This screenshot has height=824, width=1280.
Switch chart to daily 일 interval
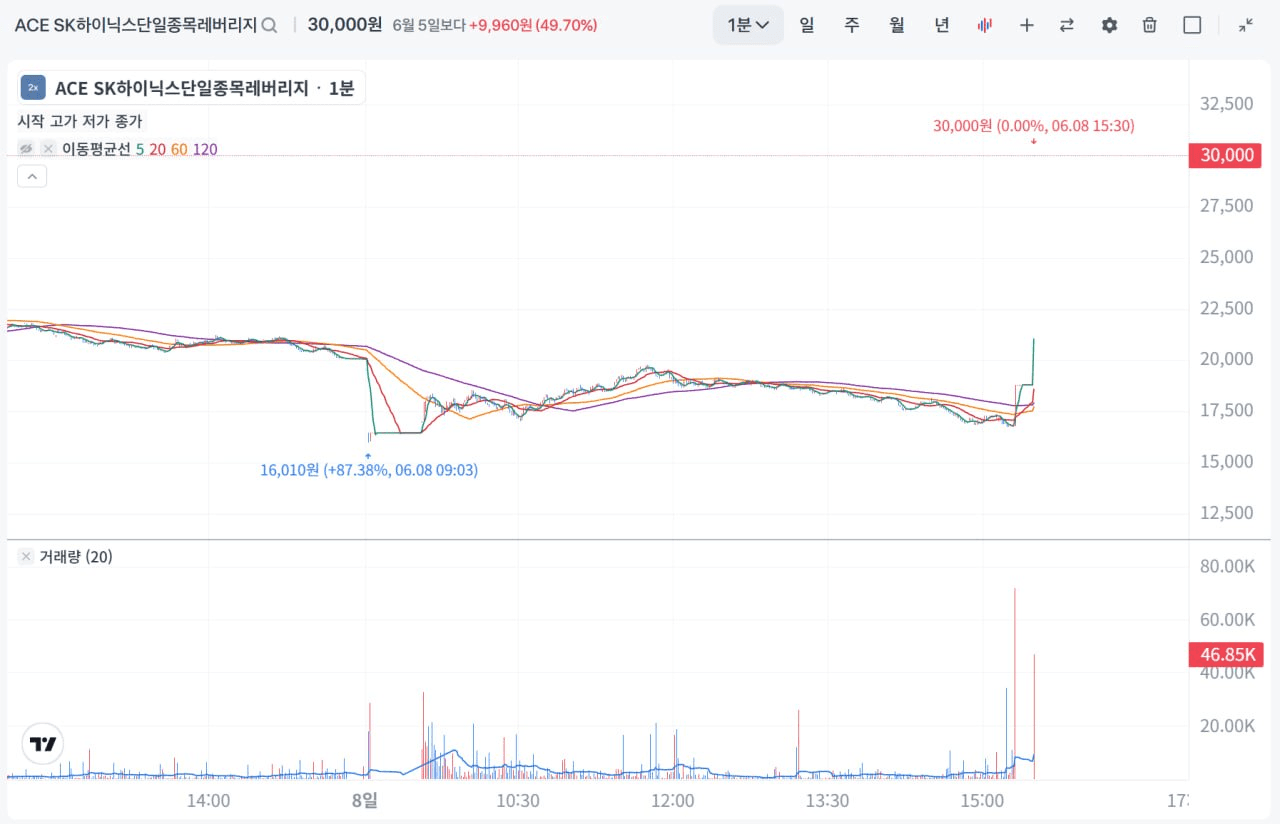click(806, 25)
